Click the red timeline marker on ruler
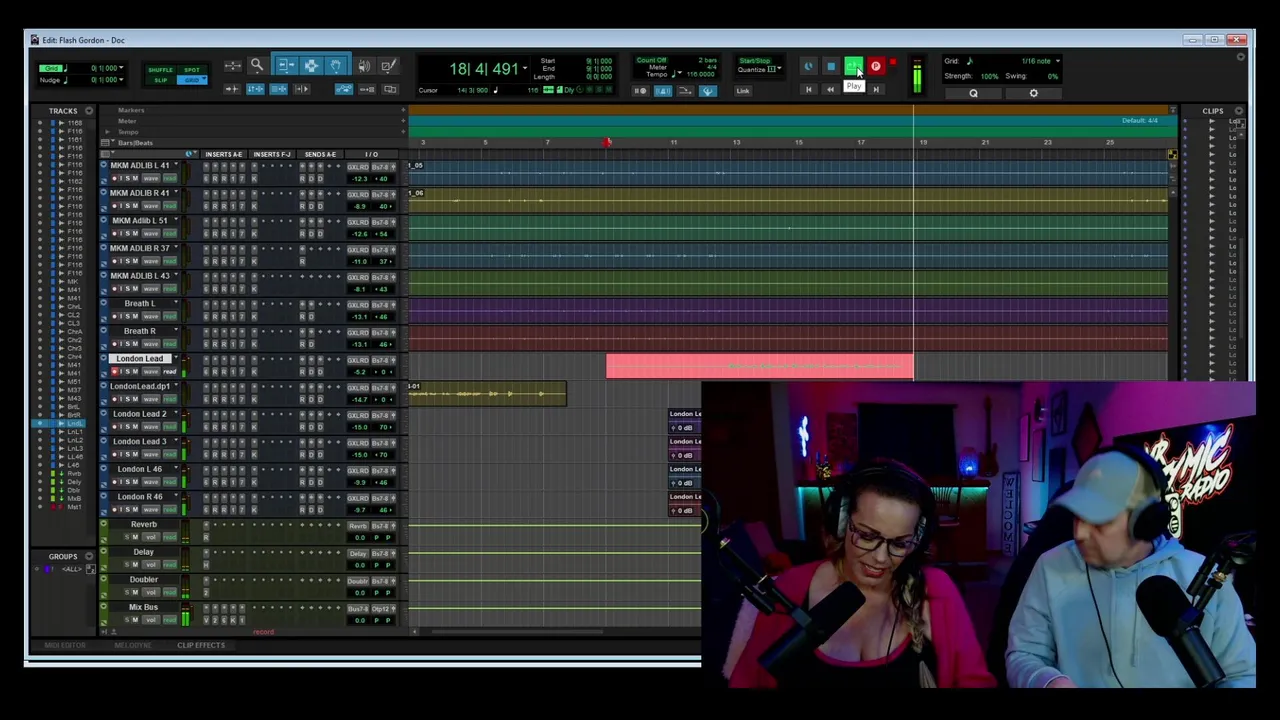The height and width of the screenshot is (720, 1280). 608,142
